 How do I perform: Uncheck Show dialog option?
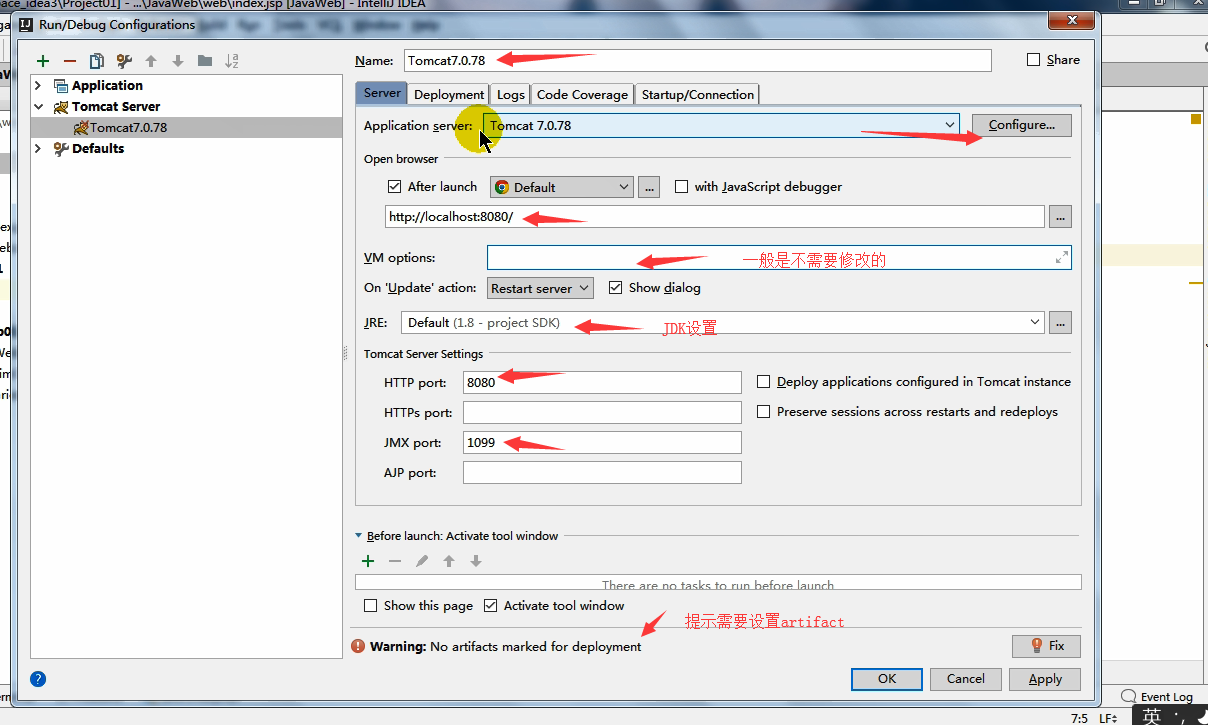[615, 288]
